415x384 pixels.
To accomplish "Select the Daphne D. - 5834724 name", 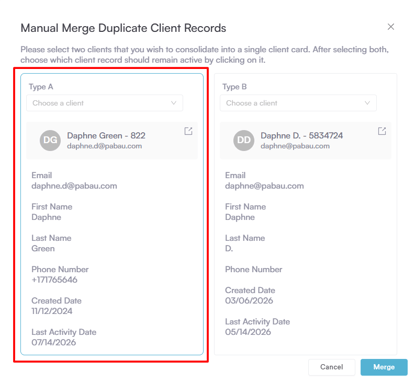I will [302, 136].
